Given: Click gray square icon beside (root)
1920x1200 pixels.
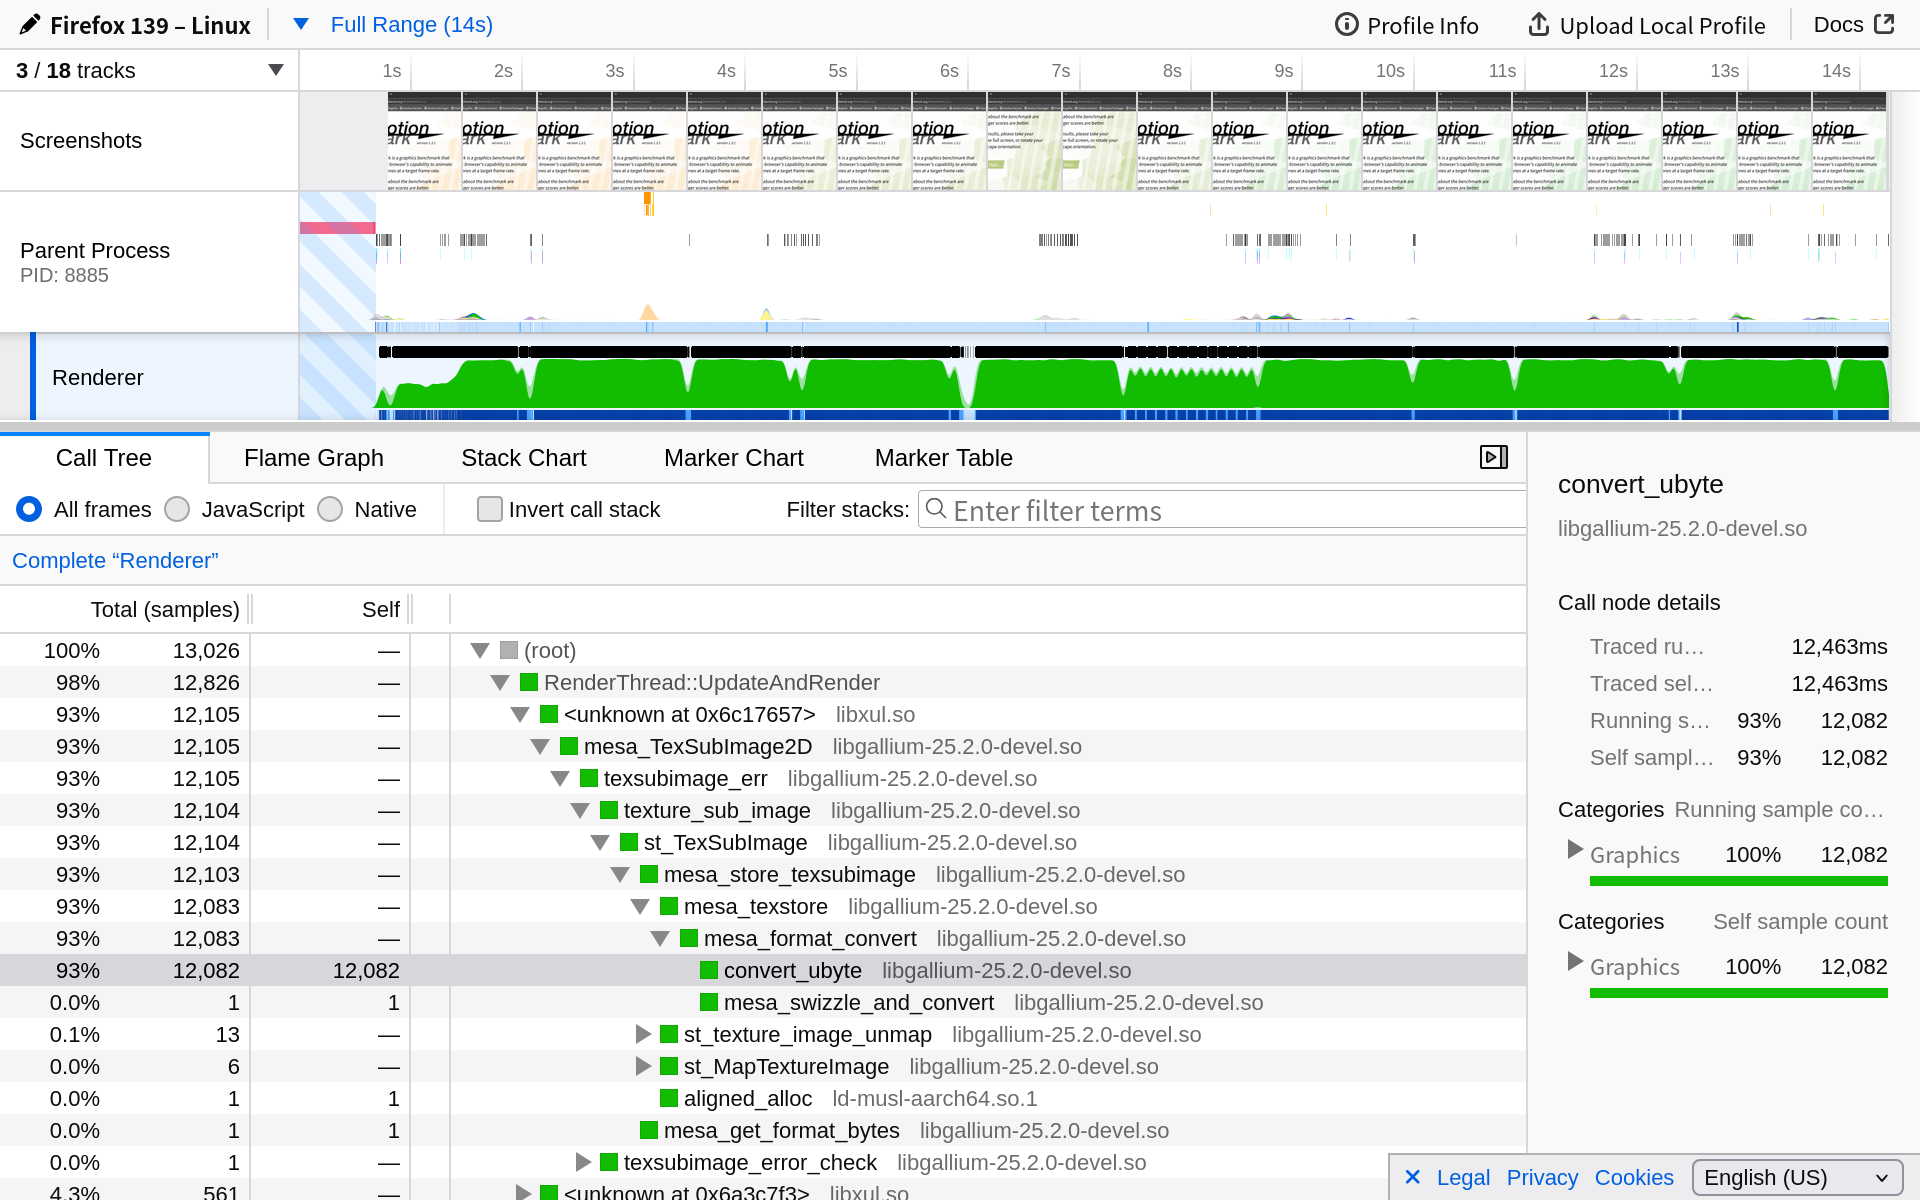Looking at the screenshot, I should pos(509,650).
